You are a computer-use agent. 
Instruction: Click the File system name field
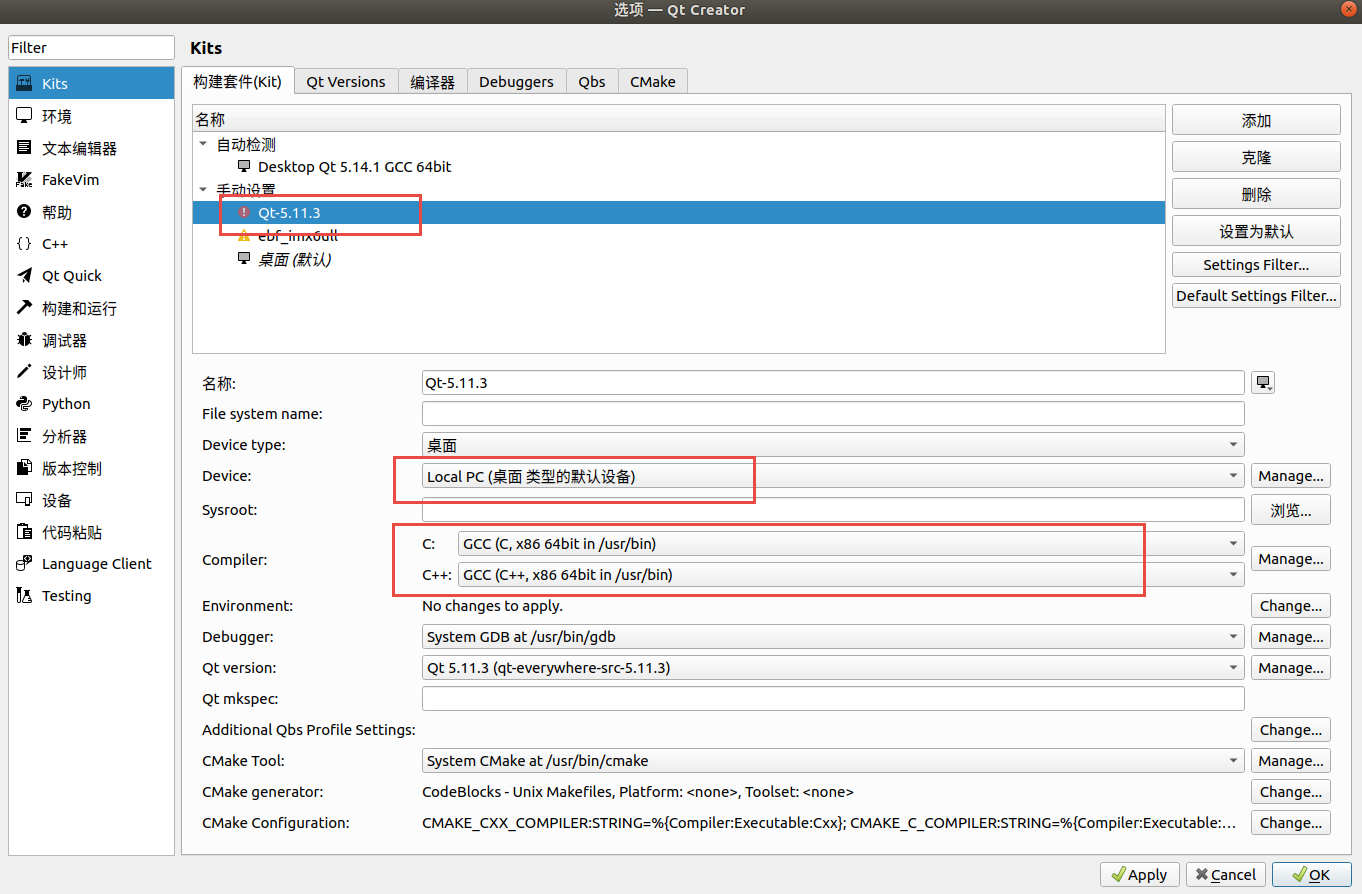pos(833,414)
